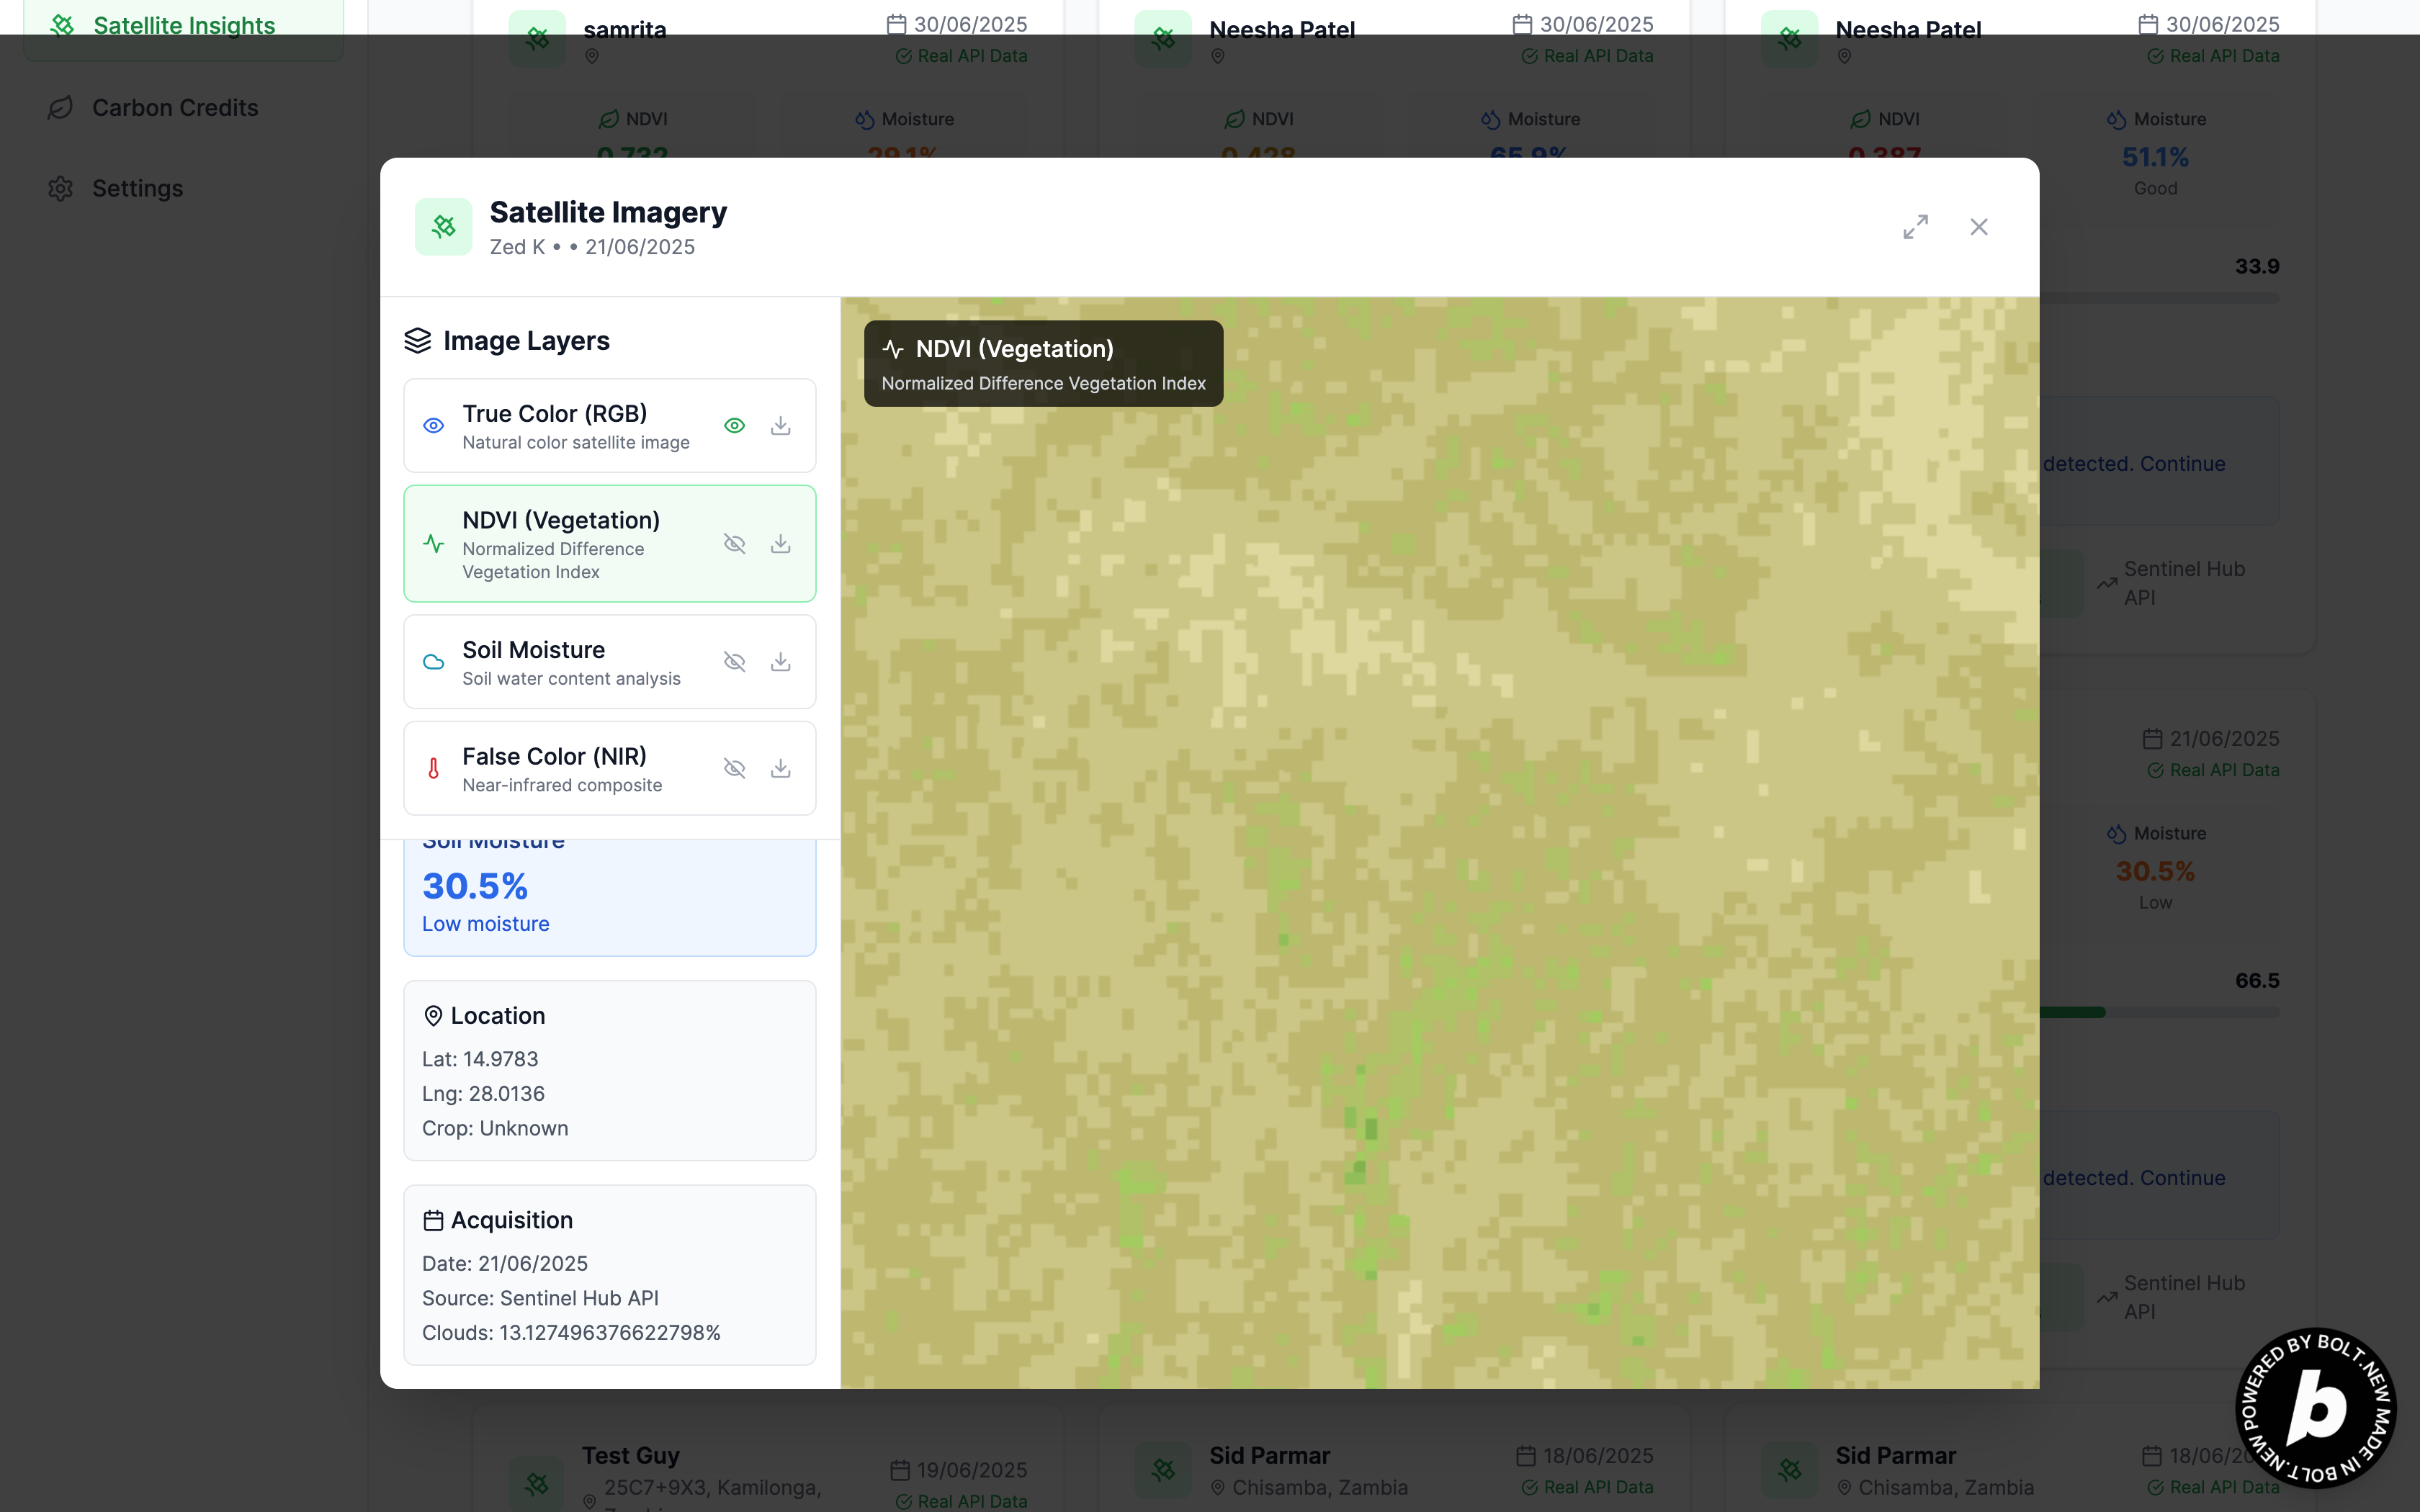Click the satellite icon in dialog header

click(443, 227)
